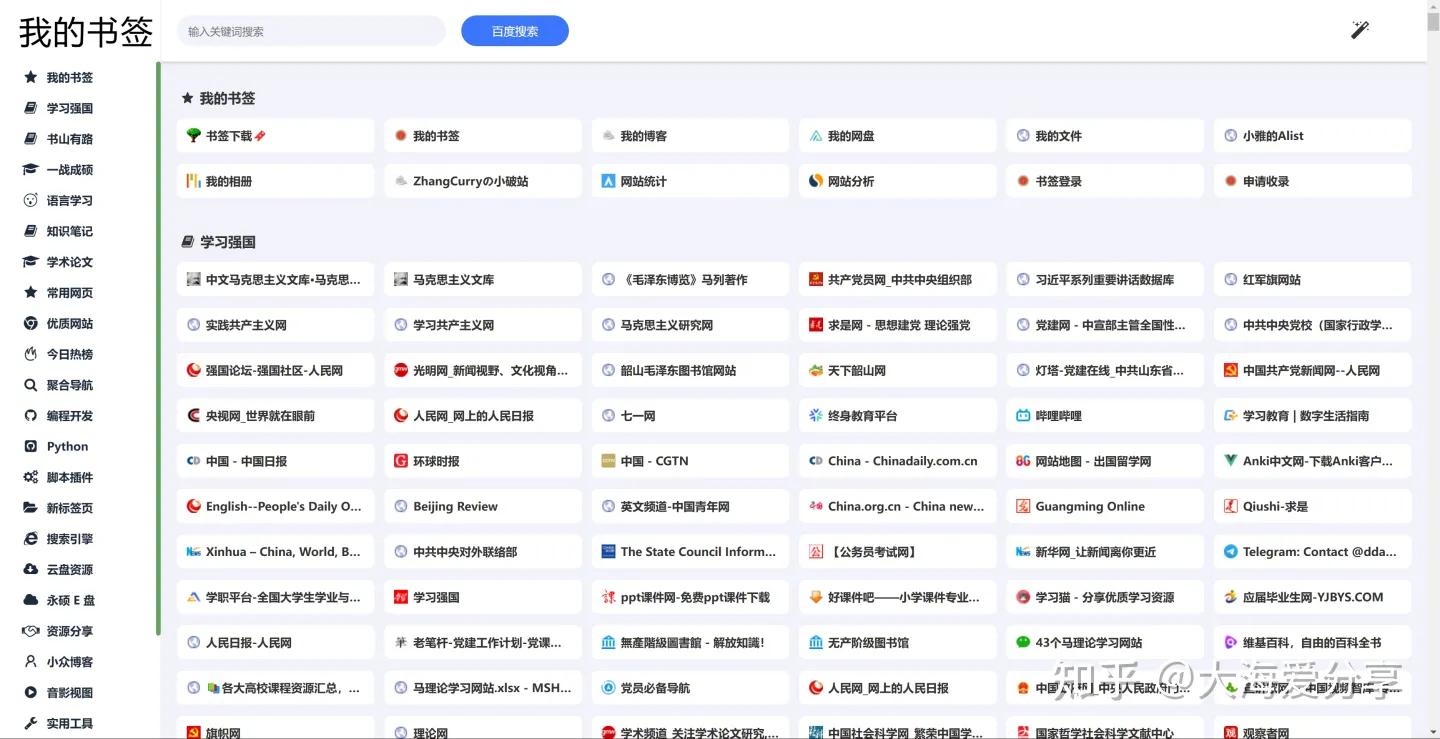Screen dimensions: 1440x739
Task: Open the 书签登录 bookmark card
Action: (x=1105, y=181)
